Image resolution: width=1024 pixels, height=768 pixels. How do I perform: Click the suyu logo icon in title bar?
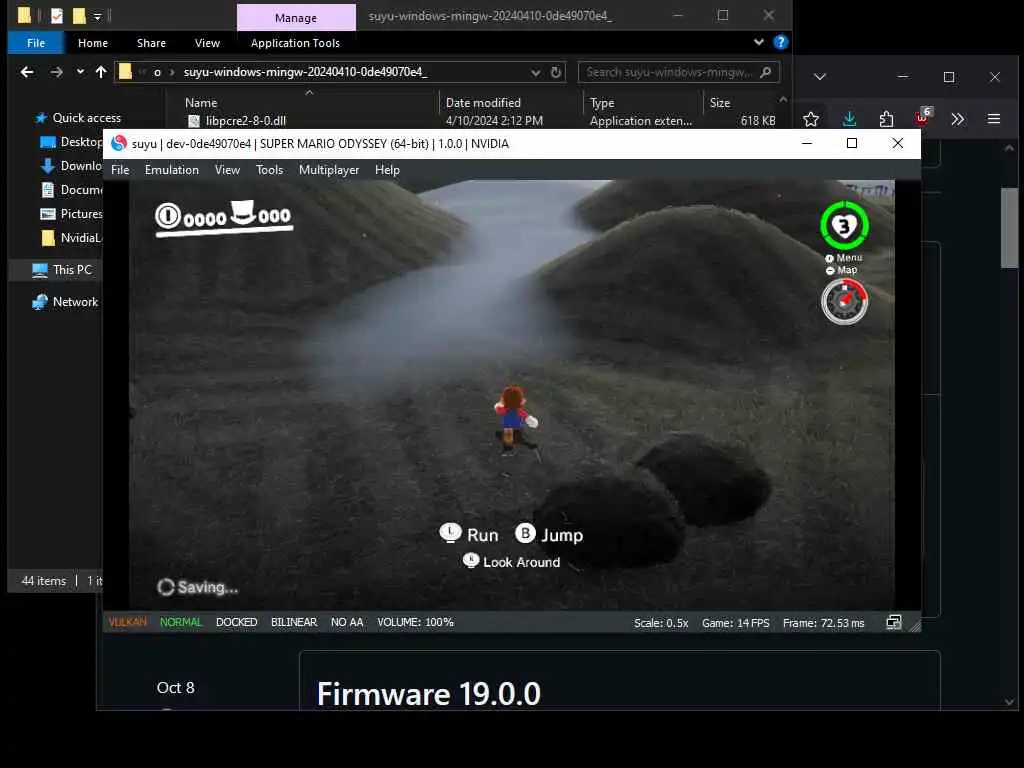118,144
